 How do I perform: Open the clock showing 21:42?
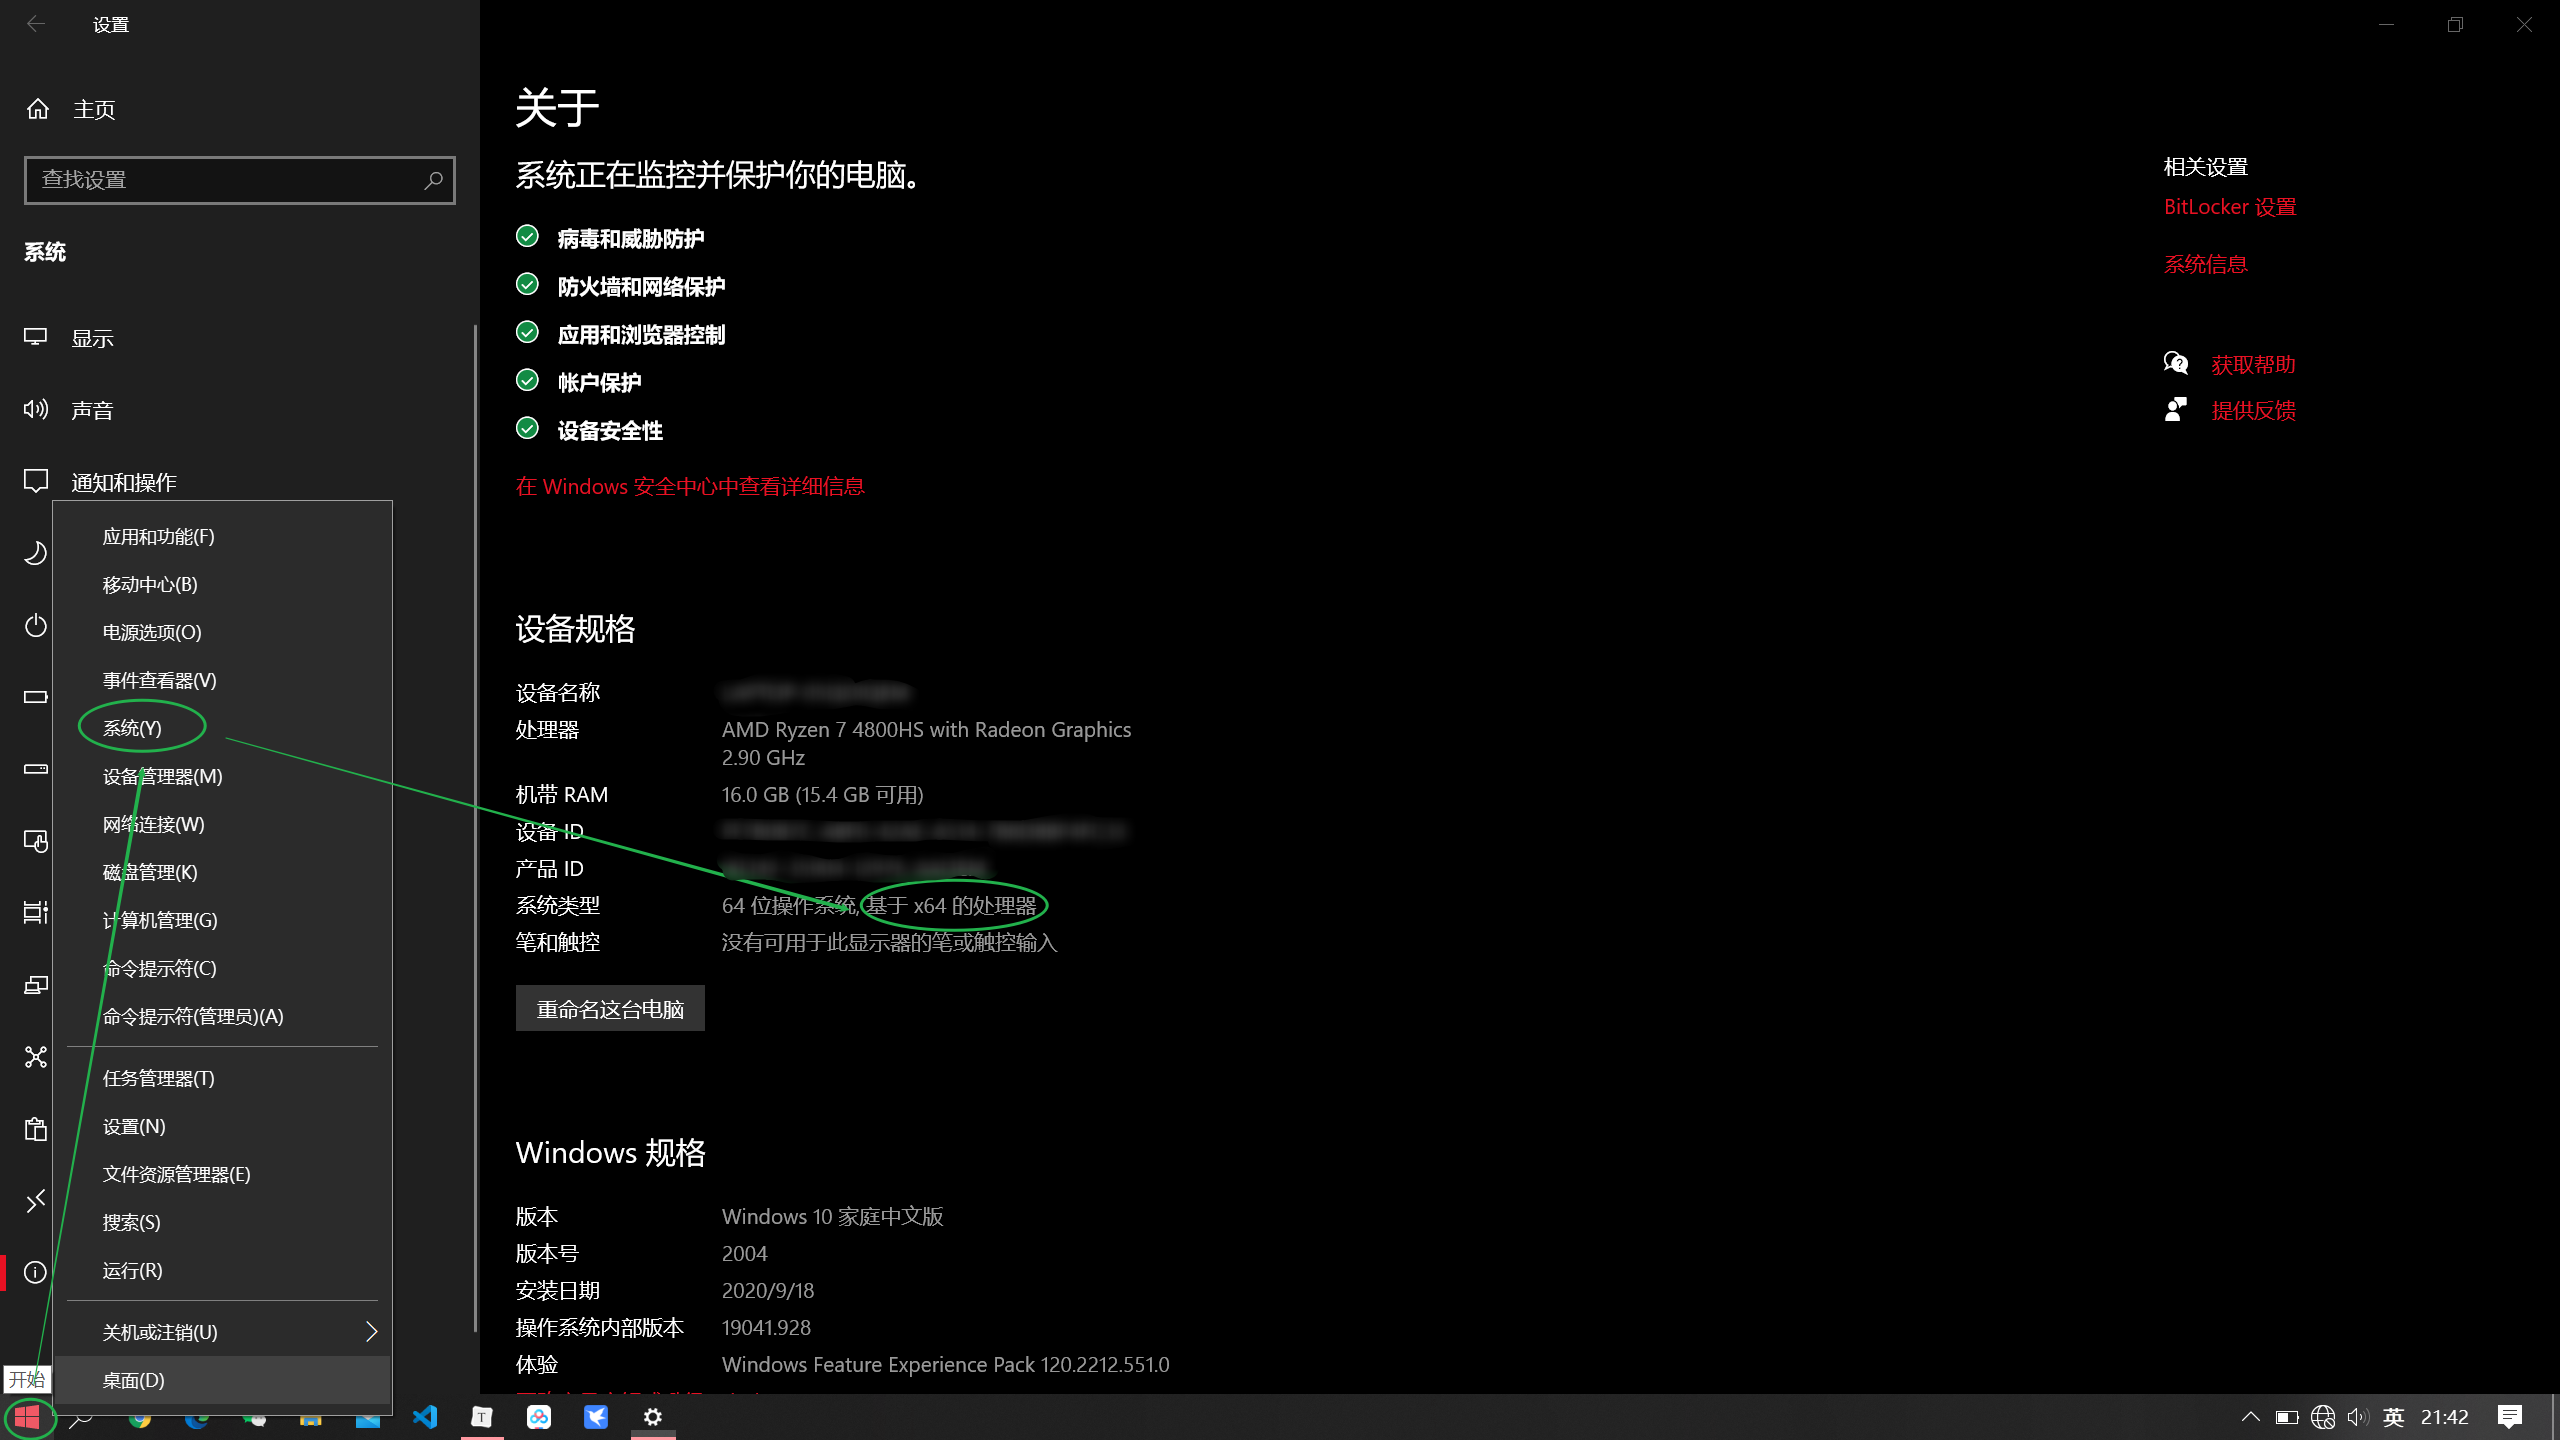[x=2444, y=1417]
